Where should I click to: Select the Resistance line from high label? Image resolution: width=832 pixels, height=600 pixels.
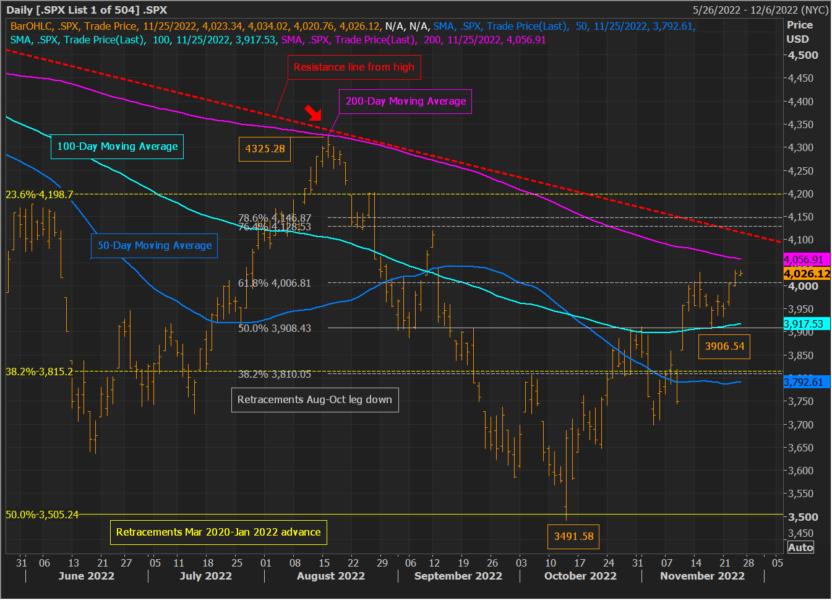[354, 67]
